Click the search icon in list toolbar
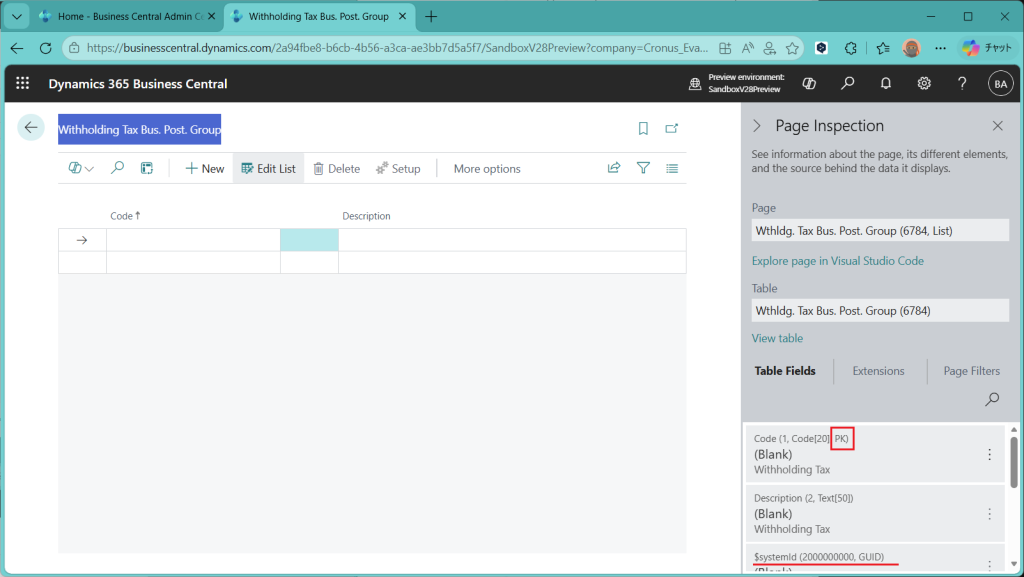Screen dimensions: 1024x577 117,169
